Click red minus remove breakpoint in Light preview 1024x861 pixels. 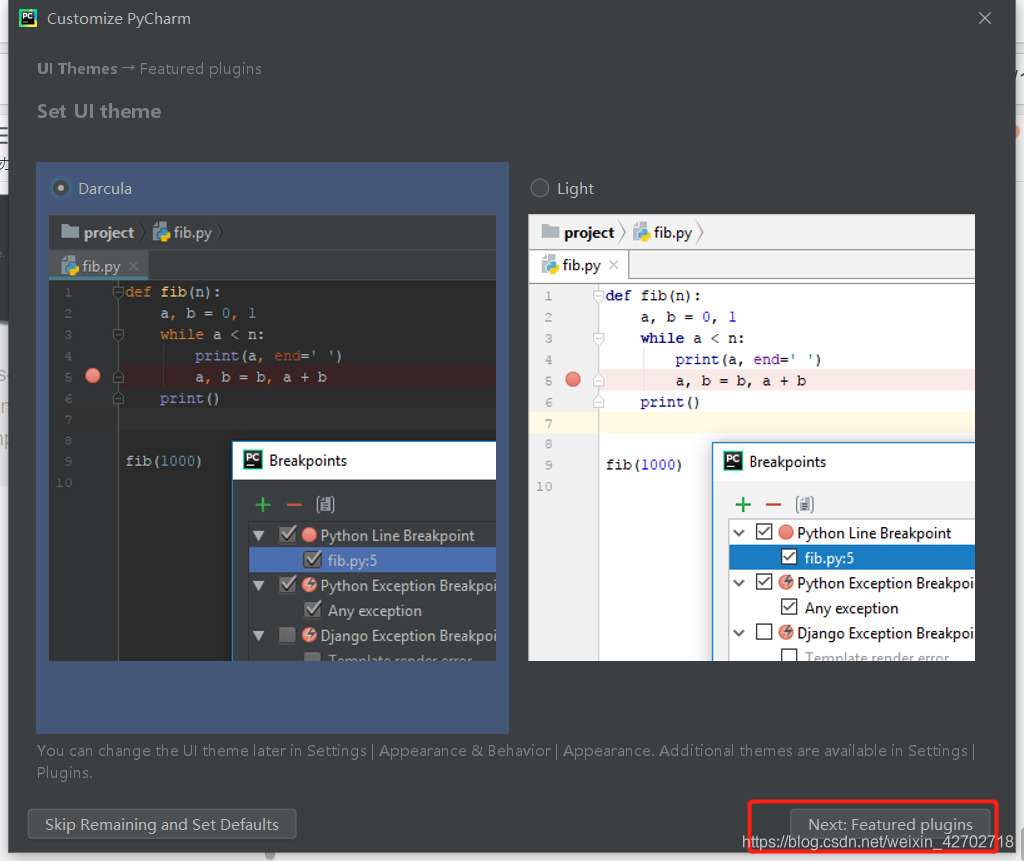[x=773, y=505]
